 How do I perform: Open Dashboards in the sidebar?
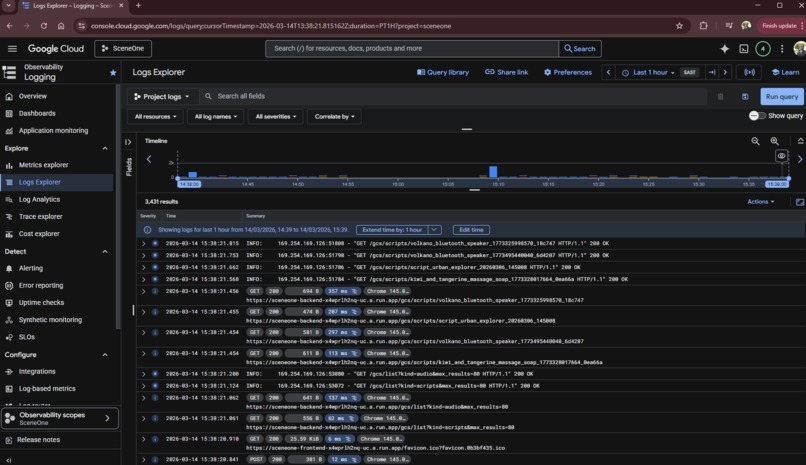[x=37, y=114]
